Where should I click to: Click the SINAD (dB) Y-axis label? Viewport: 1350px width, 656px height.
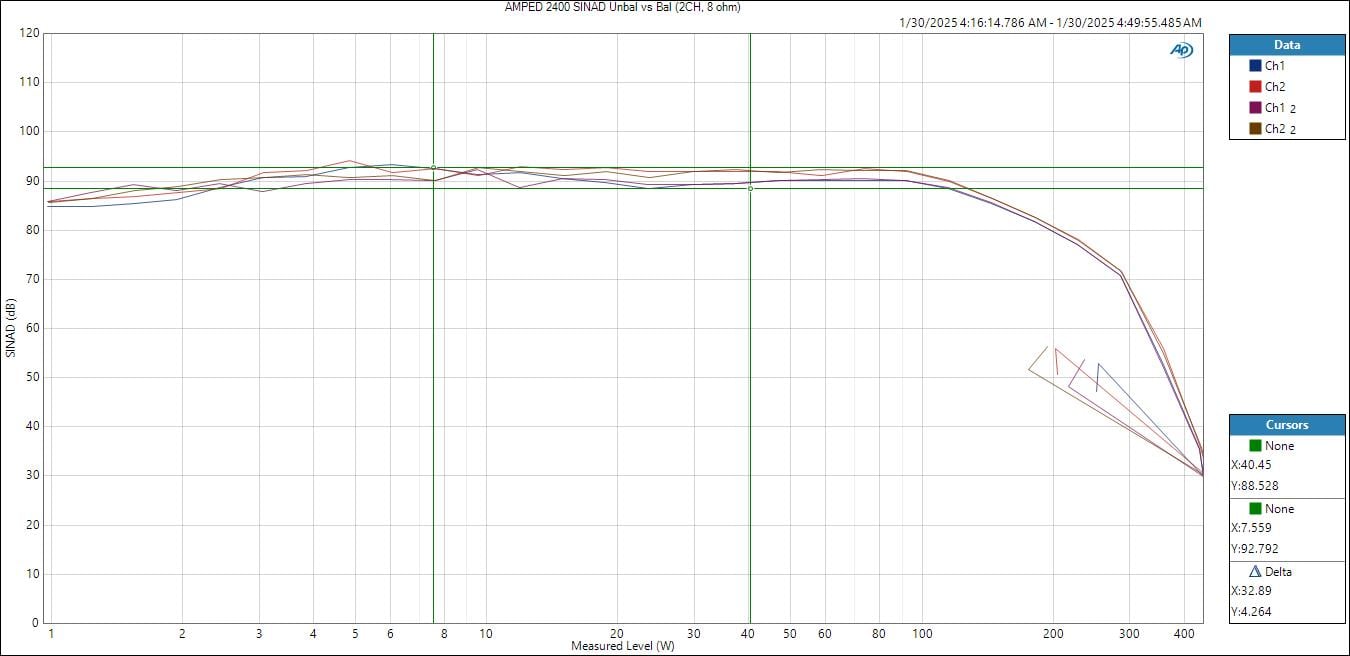(11, 327)
